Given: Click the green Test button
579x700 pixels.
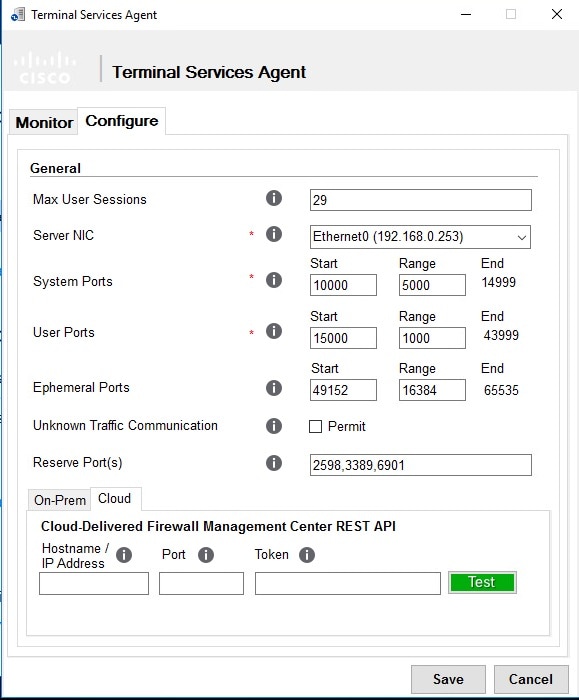Looking at the screenshot, I should (x=482, y=582).
